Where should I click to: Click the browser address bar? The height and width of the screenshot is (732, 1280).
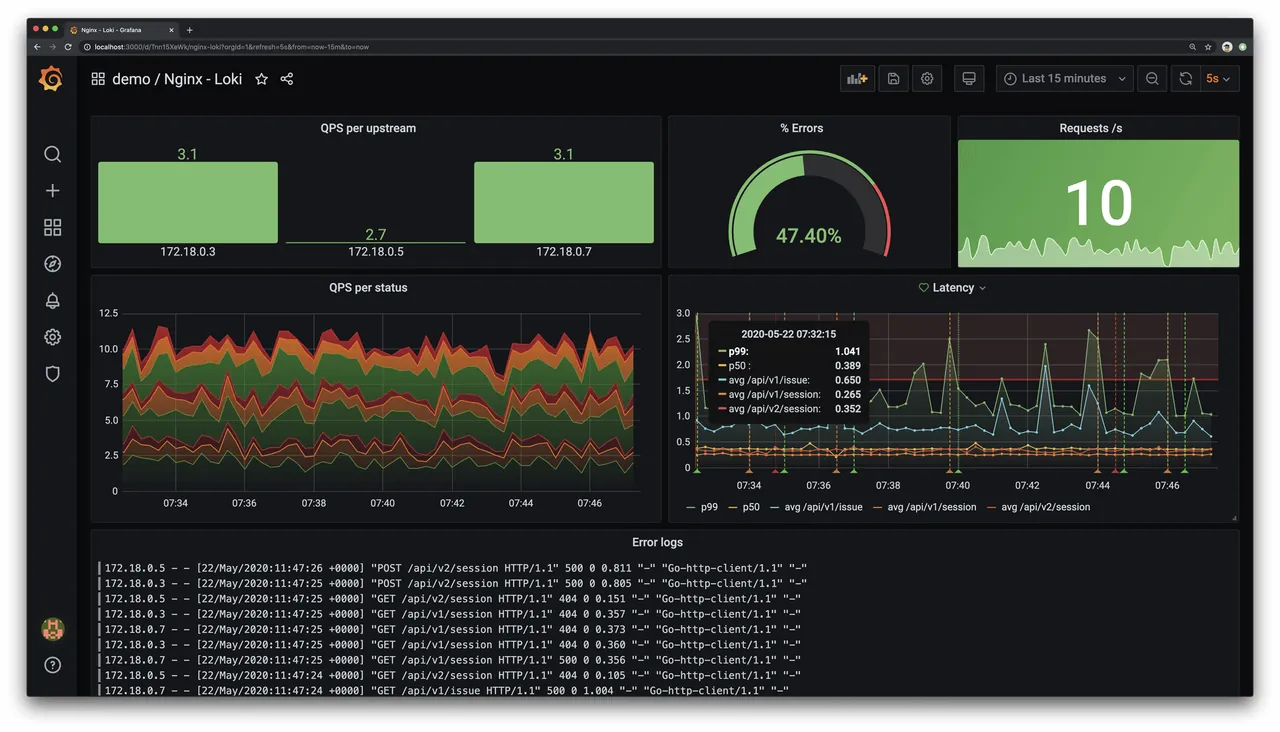630,47
